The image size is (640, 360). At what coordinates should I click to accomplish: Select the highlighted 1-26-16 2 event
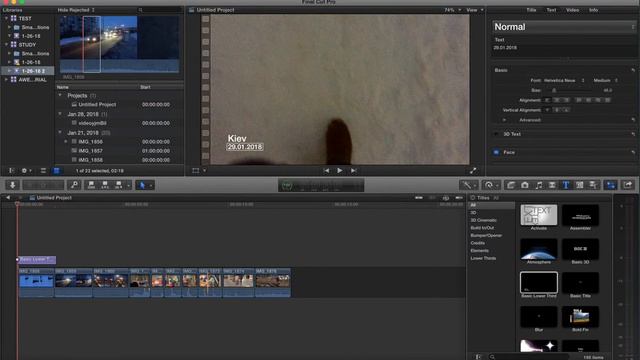click(27, 71)
